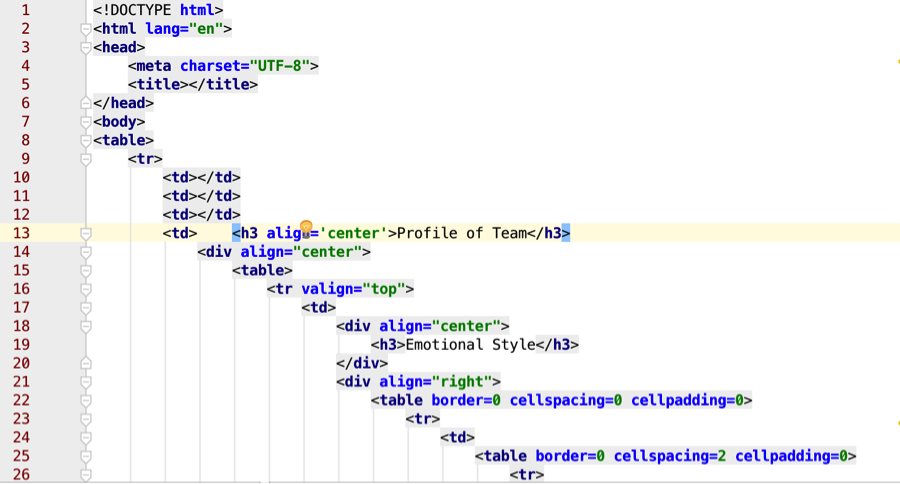Click the opening <body> tag
The image size is (900, 484).
(119, 122)
